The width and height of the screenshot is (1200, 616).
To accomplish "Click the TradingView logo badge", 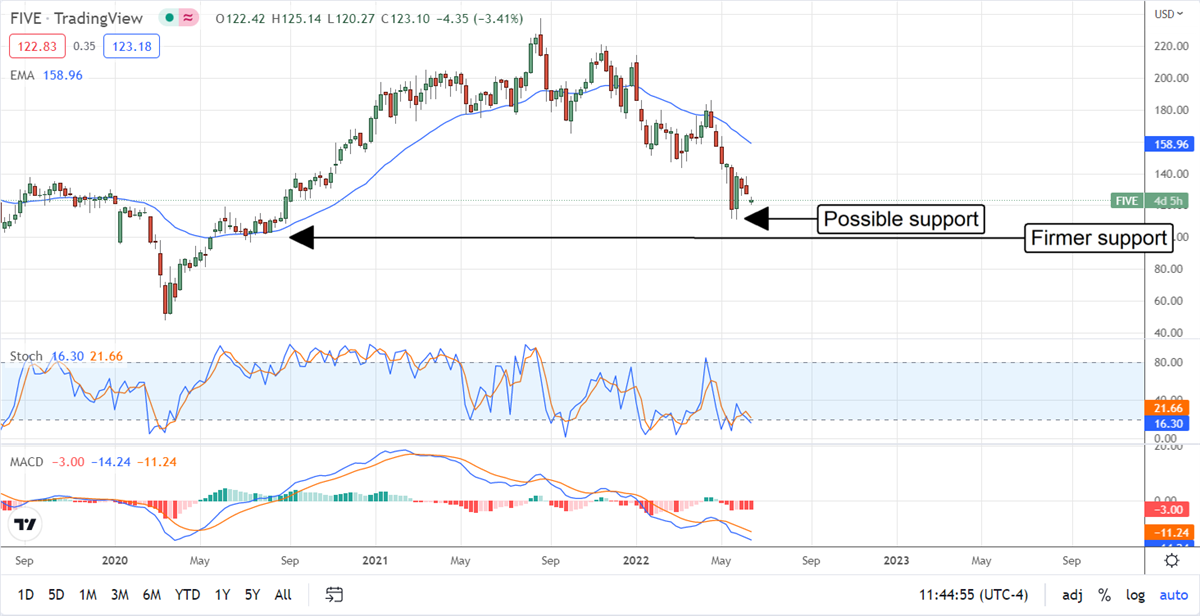I will (x=25, y=525).
